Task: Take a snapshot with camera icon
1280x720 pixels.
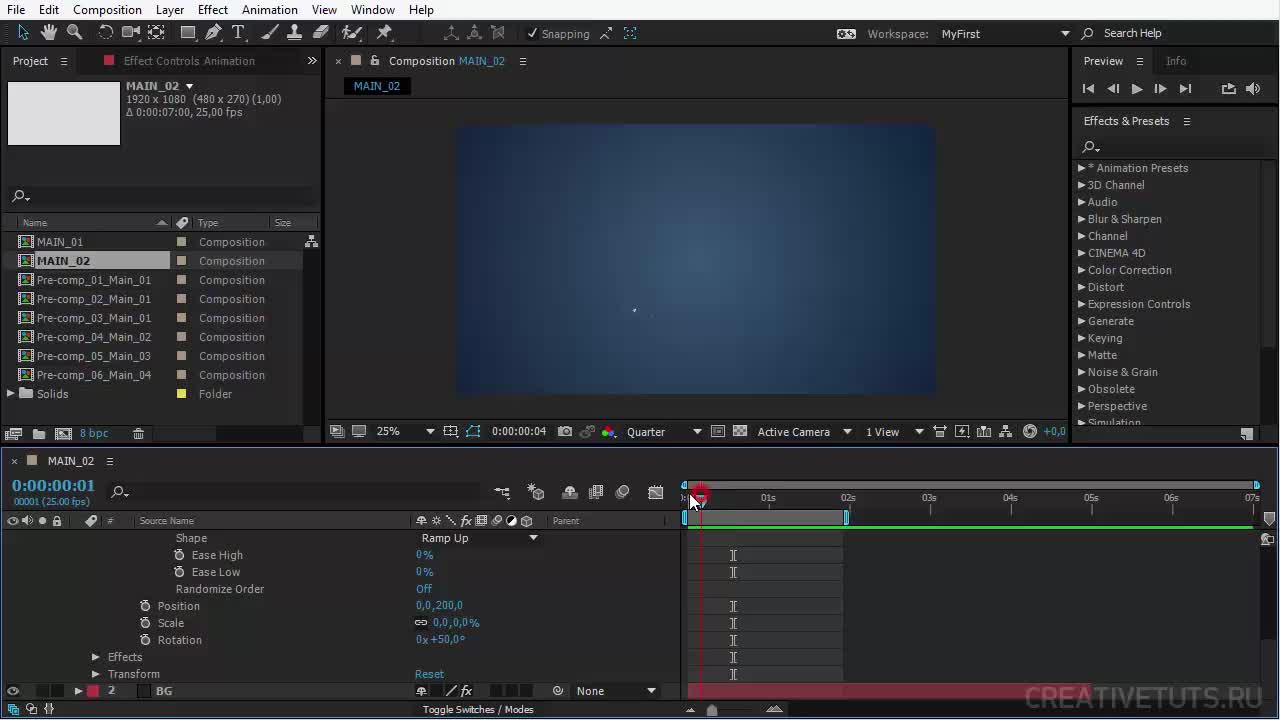Action: coord(565,432)
